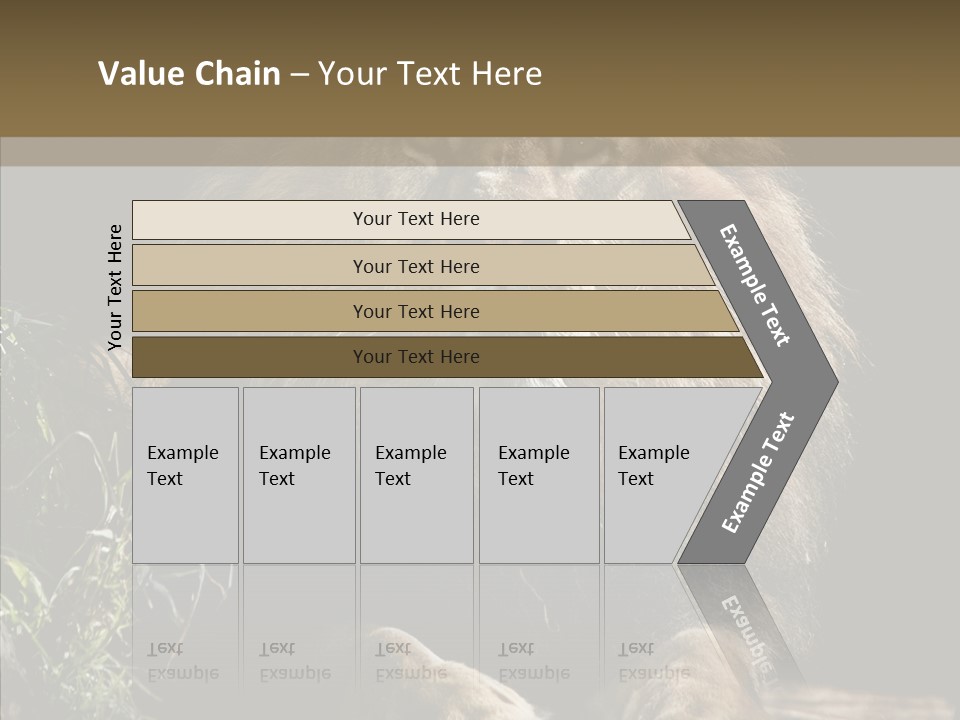Choose the middle "Example Text" box
This screenshot has width=960, height=720.
pyautogui.click(x=416, y=475)
